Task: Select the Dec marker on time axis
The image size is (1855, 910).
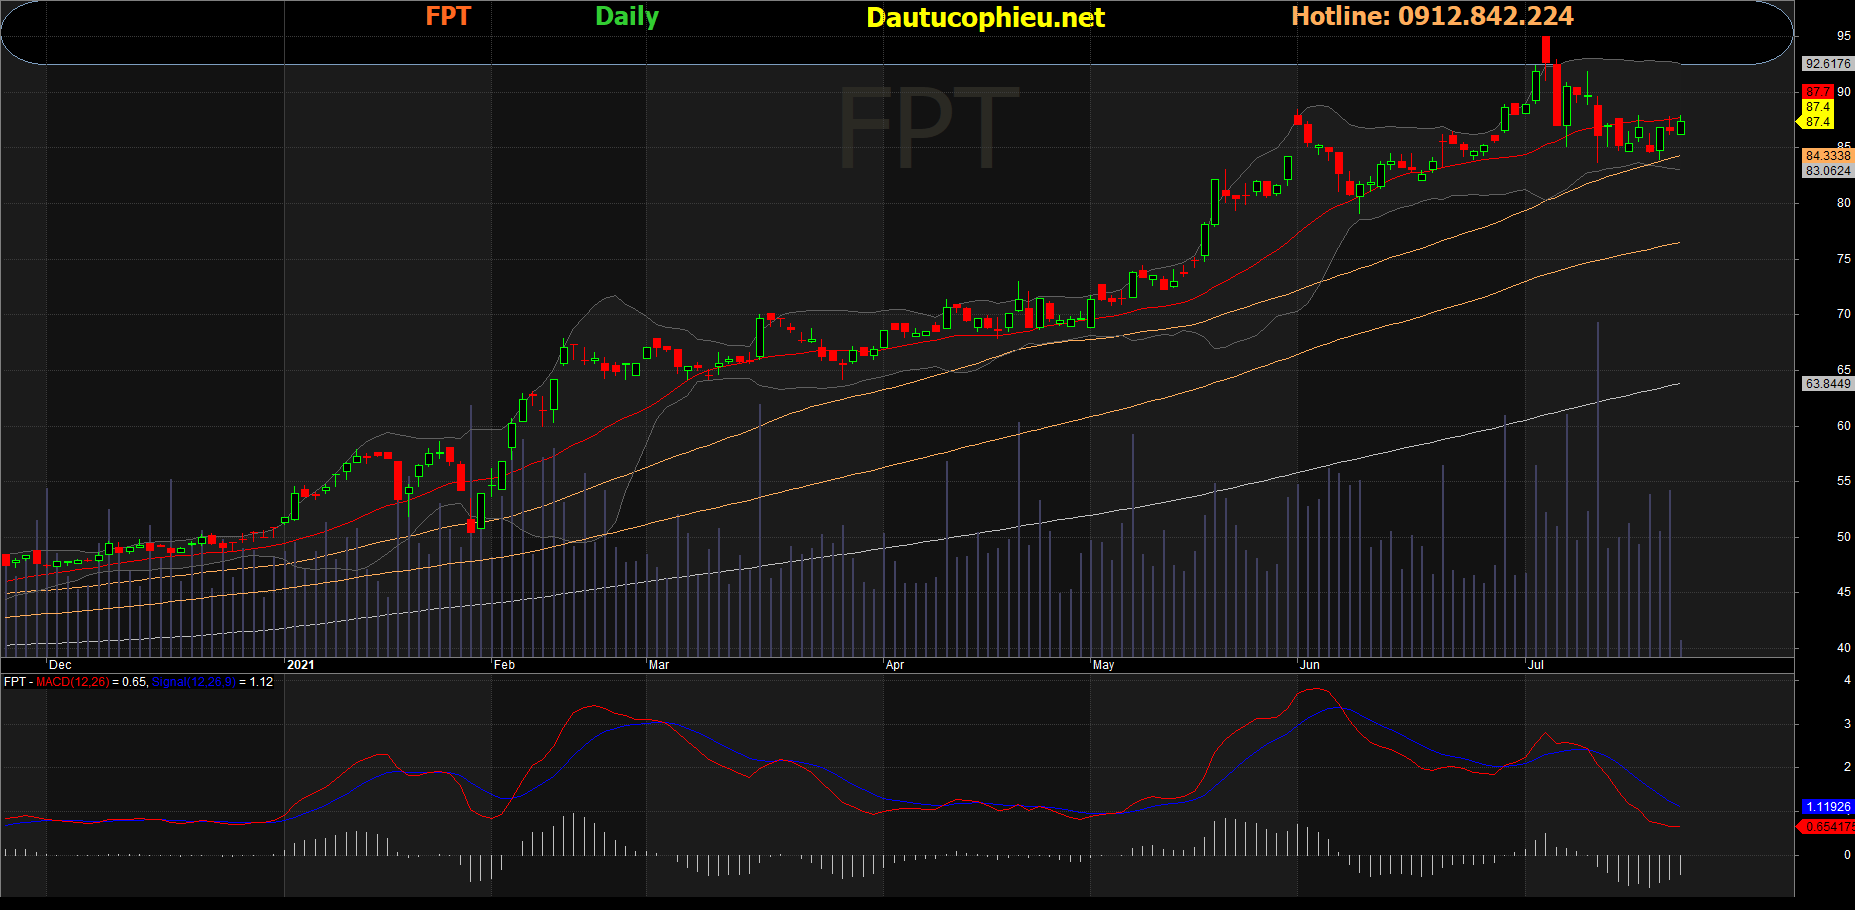Action: (x=60, y=665)
